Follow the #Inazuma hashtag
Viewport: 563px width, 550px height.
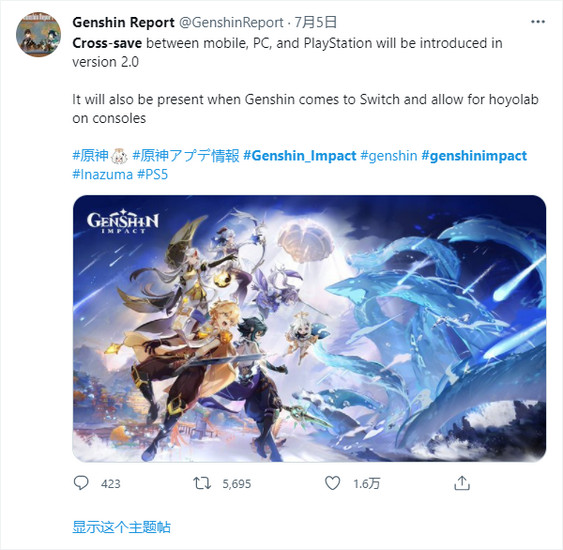coord(103,175)
